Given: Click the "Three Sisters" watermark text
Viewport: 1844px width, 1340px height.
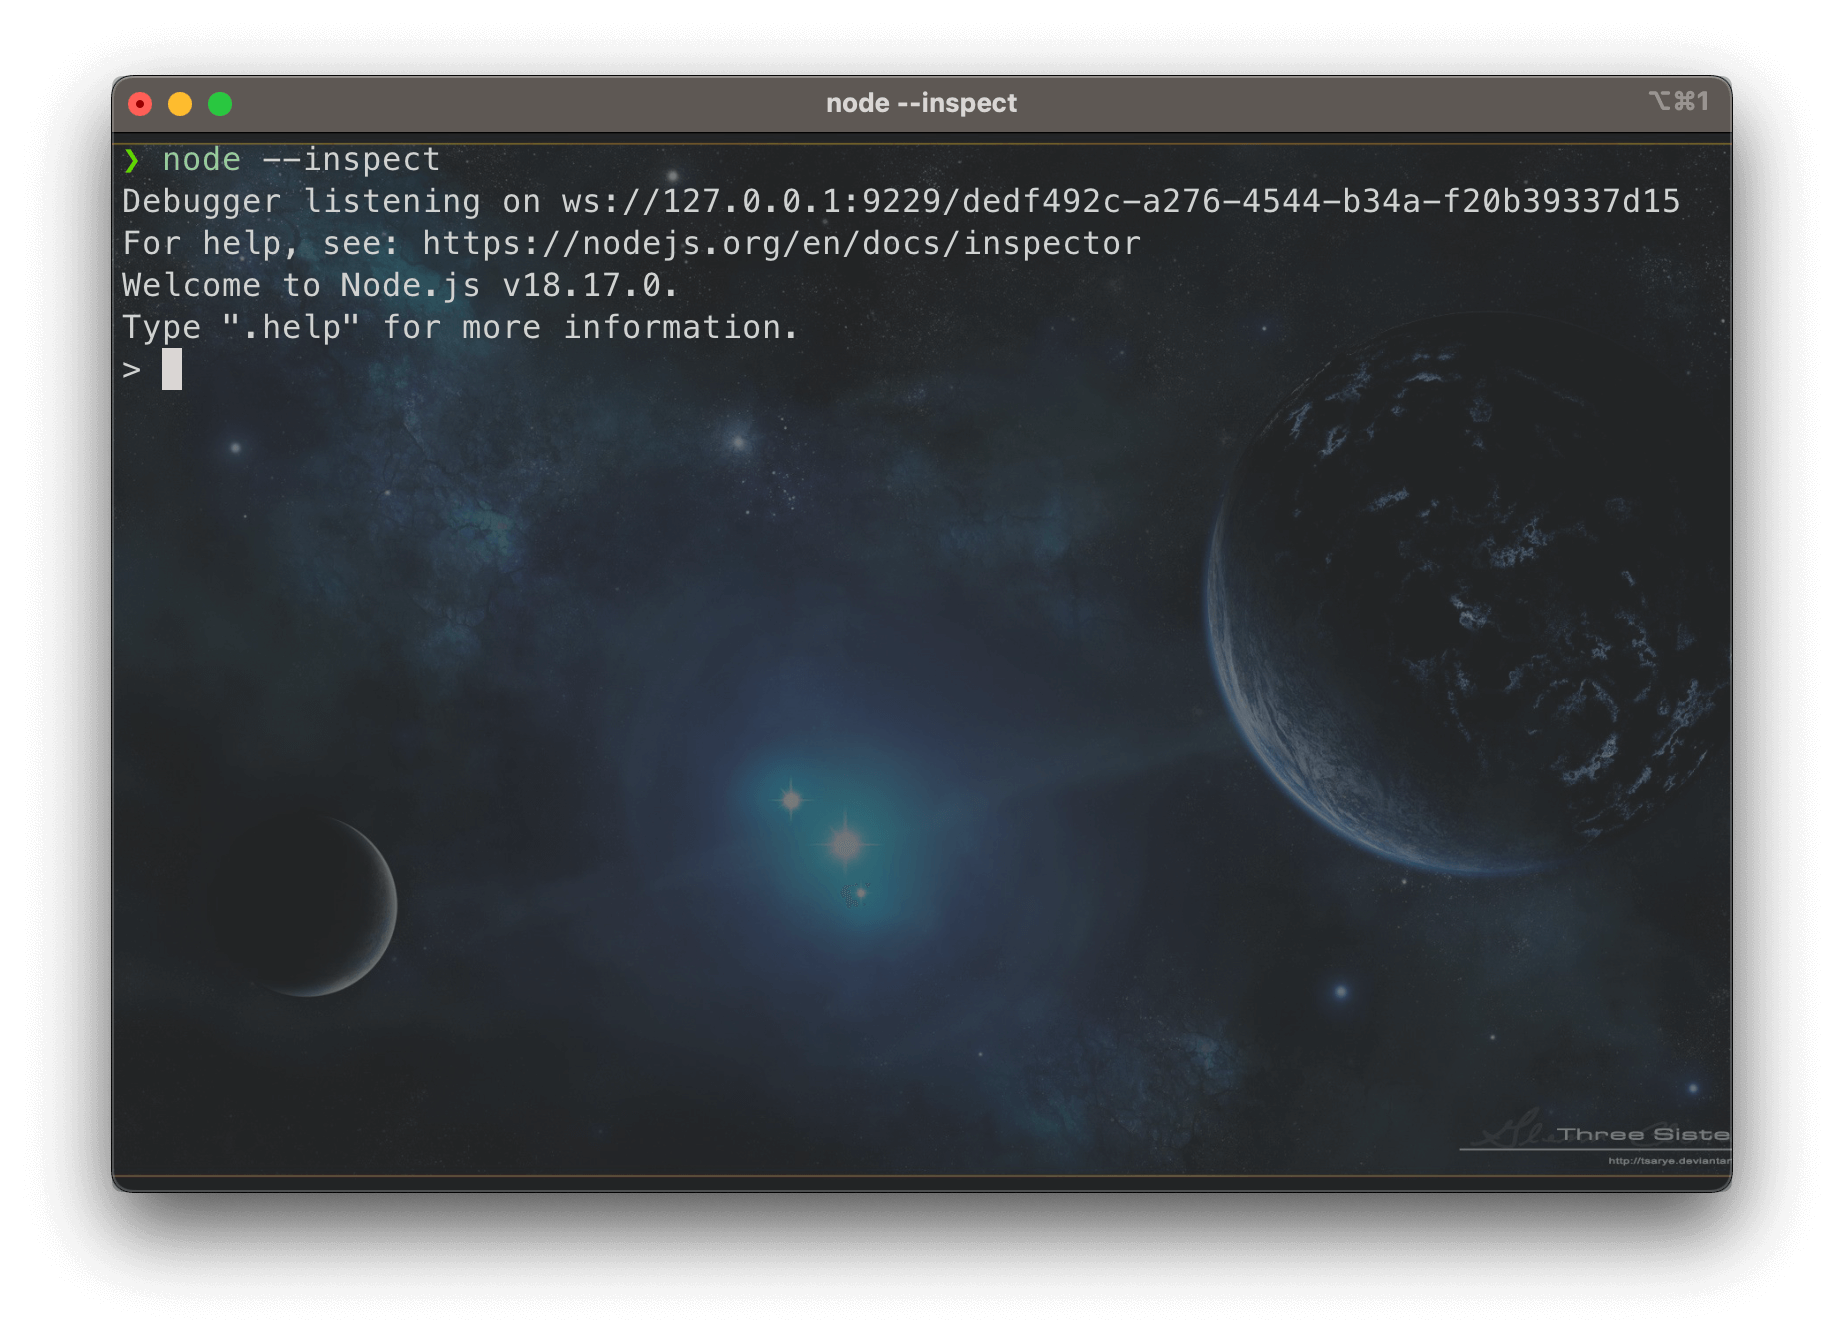Looking at the screenshot, I should 1642,1134.
